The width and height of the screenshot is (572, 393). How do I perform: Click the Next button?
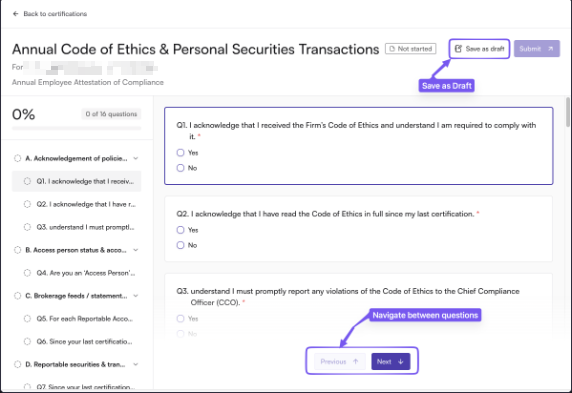pyautogui.click(x=391, y=362)
